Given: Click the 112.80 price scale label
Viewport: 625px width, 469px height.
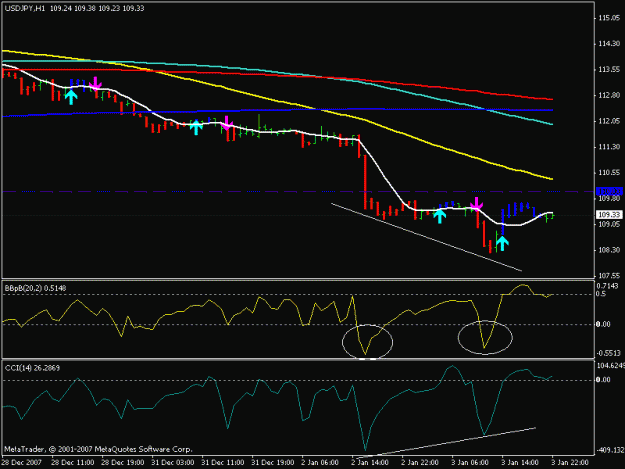Looking at the screenshot, I should (x=609, y=96).
